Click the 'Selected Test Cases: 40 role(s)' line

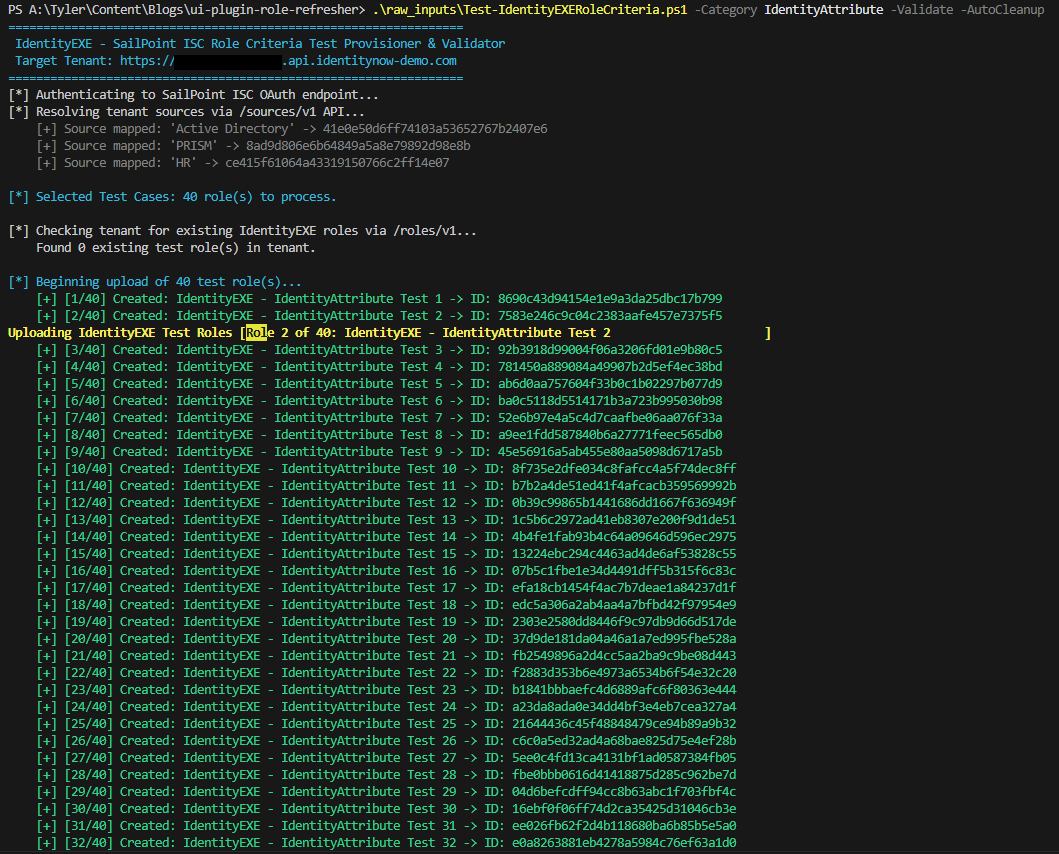pyautogui.click(x=172, y=197)
